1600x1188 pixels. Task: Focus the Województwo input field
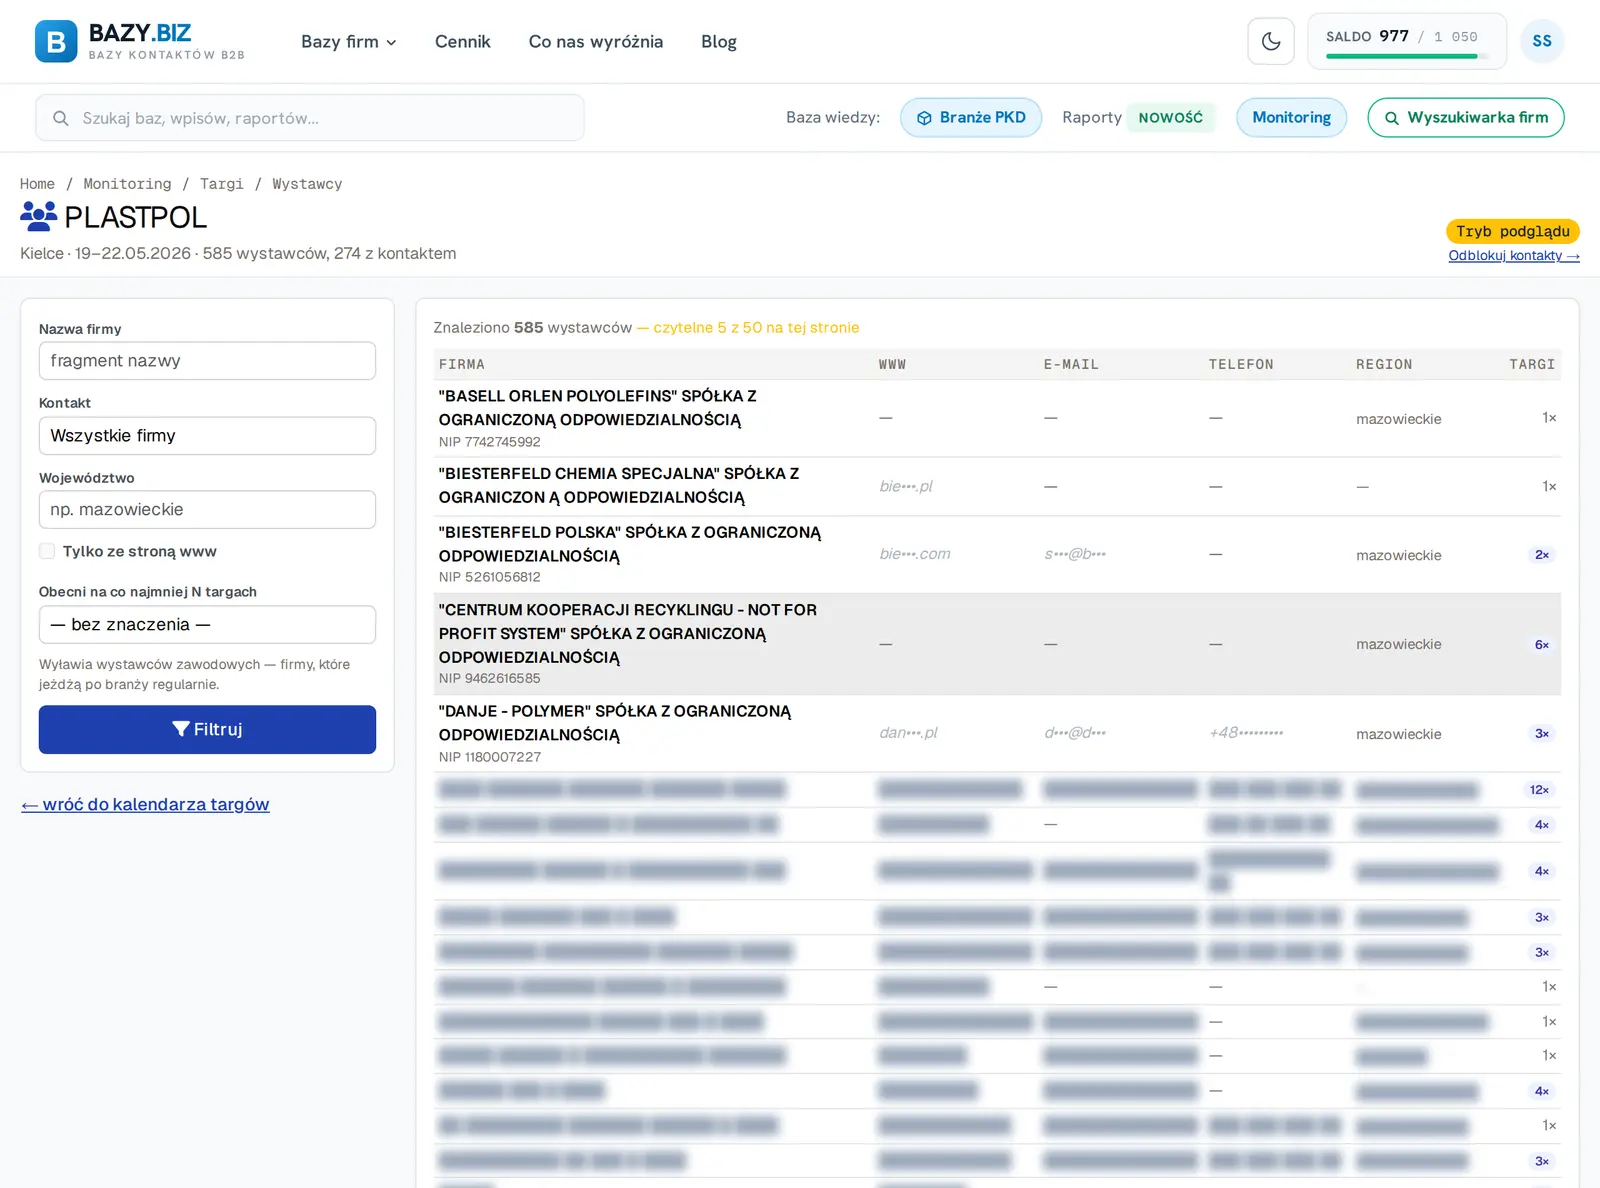point(207,510)
